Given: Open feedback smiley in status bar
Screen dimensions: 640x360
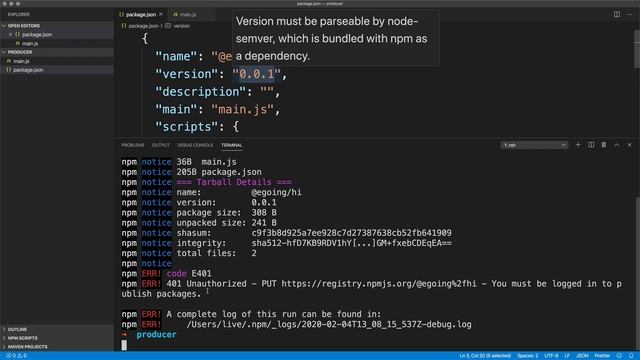Looking at the screenshot, I should click(619, 356).
